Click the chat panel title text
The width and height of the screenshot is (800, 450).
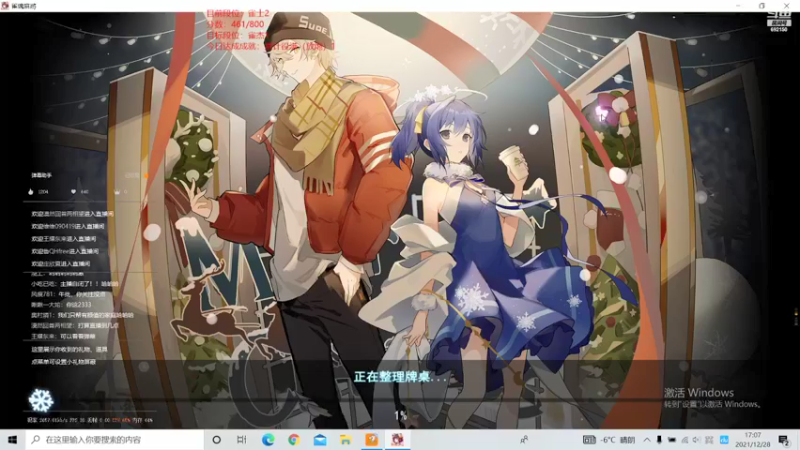[41, 176]
